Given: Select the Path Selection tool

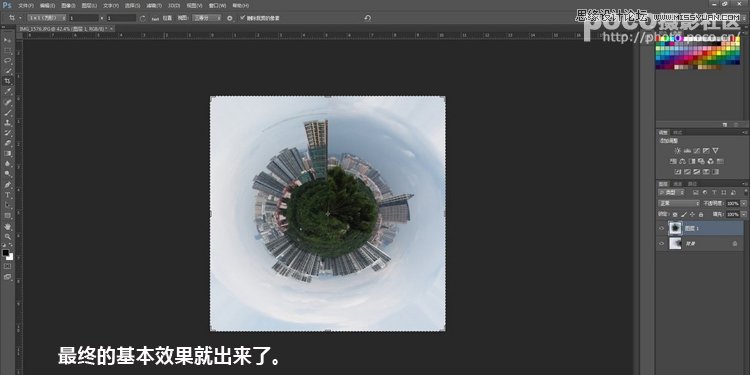Looking at the screenshot, I should [x=8, y=205].
